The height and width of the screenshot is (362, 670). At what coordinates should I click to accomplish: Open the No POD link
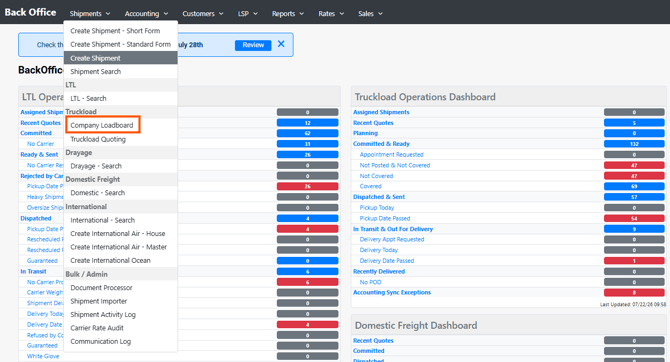pyautogui.click(x=370, y=282)
